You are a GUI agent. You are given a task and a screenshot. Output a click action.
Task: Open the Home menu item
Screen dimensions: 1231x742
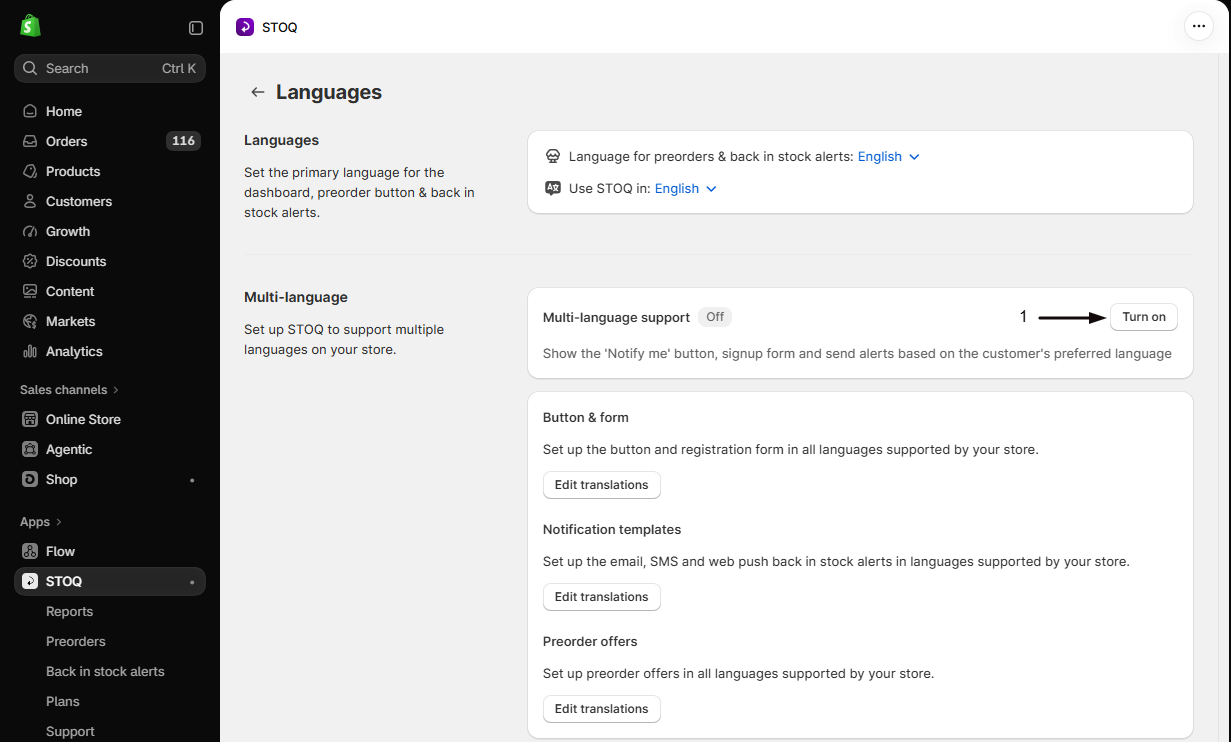point(110,111)
